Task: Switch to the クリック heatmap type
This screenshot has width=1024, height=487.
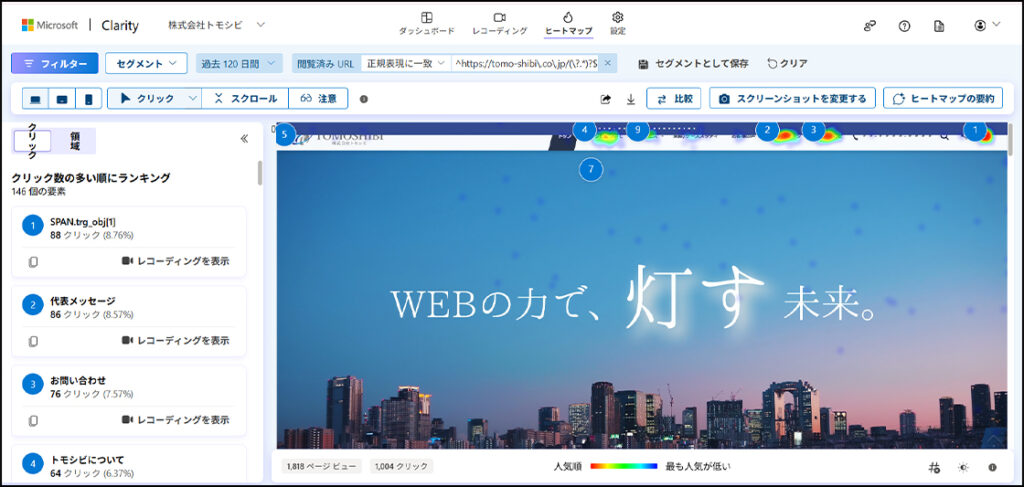Action: (x=148, y=99)
